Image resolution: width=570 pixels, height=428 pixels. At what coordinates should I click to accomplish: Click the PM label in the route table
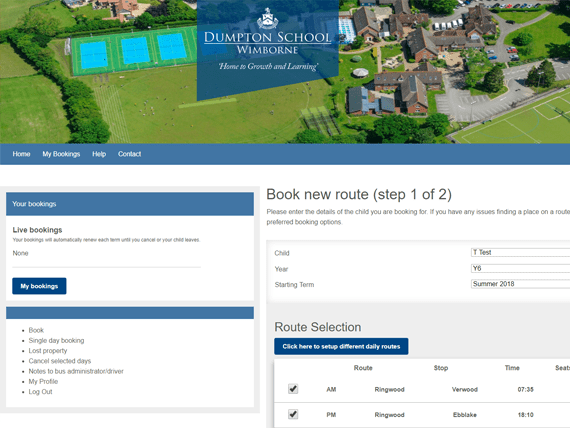point(331,415)
